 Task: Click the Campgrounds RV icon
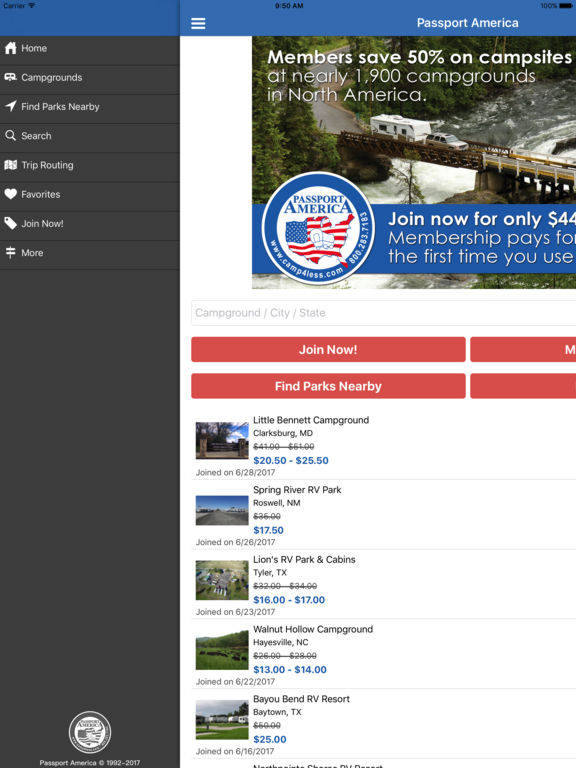[10, 77]
